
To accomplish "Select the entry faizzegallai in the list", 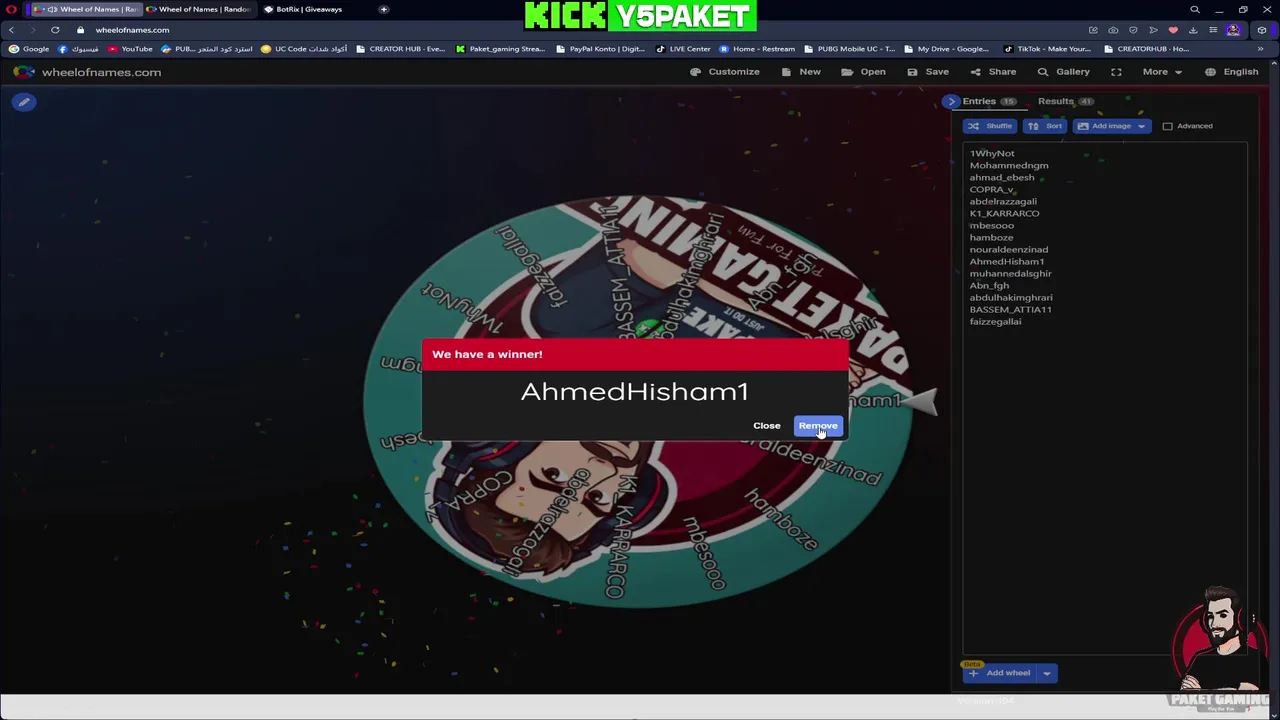I will pyautogui.click(x=995, y=321).
